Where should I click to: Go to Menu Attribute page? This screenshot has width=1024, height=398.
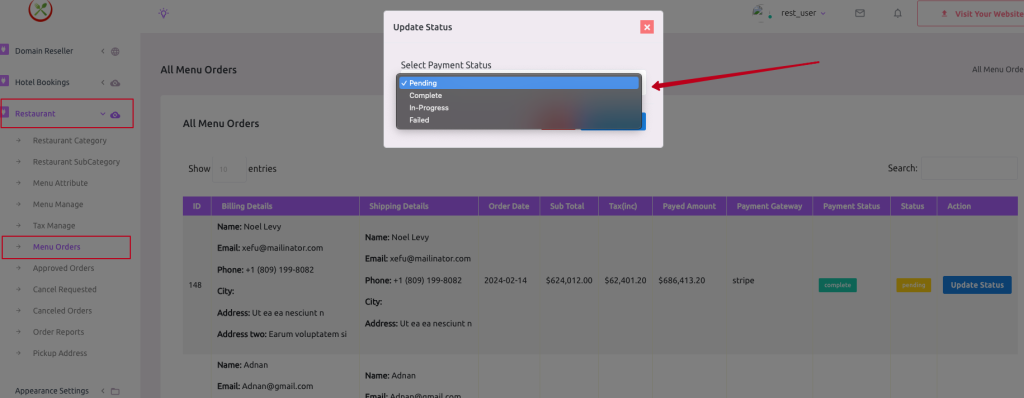(x=60, y=183)
